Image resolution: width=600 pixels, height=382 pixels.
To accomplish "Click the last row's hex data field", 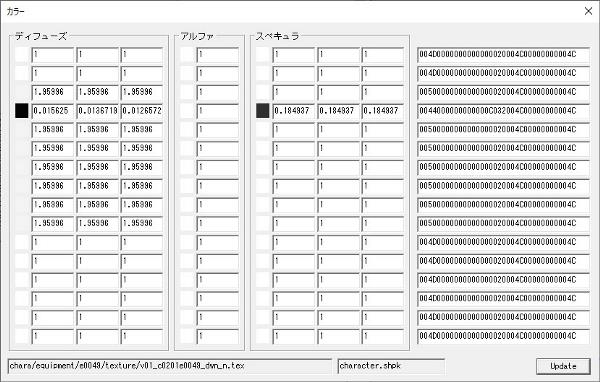I will click(x=503, y=336).
